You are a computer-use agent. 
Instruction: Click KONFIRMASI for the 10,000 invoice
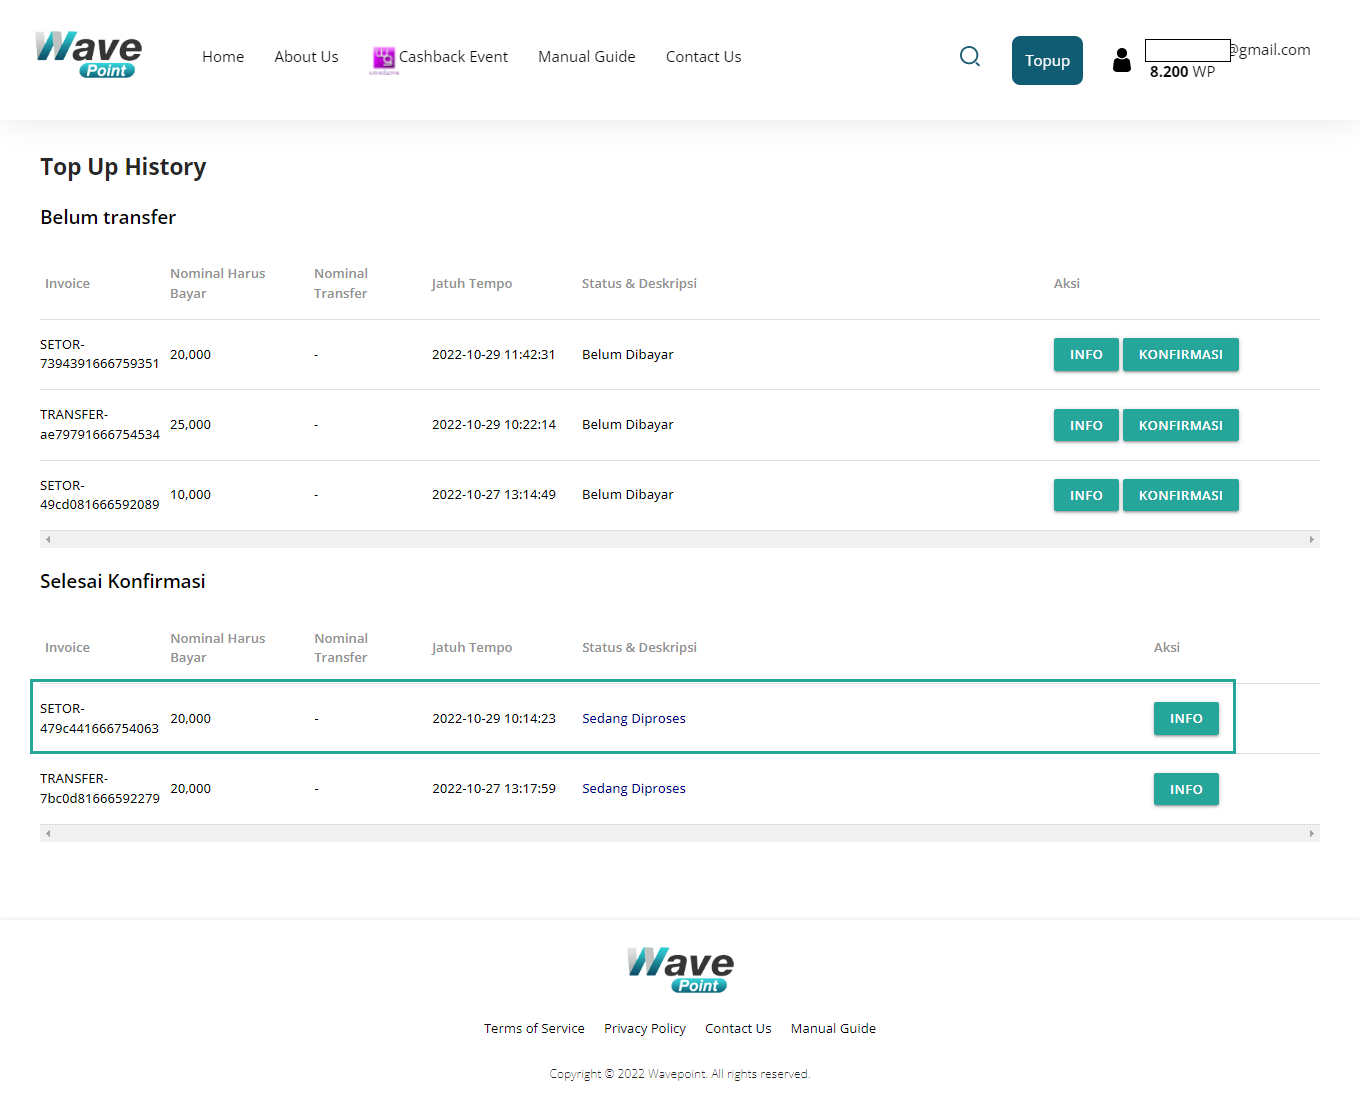(x=1180, y=495)
